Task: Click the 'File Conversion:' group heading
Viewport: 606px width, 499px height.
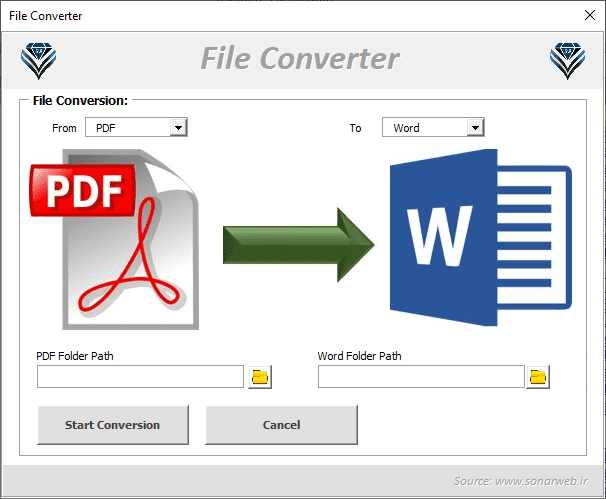Action: [80, 100]
